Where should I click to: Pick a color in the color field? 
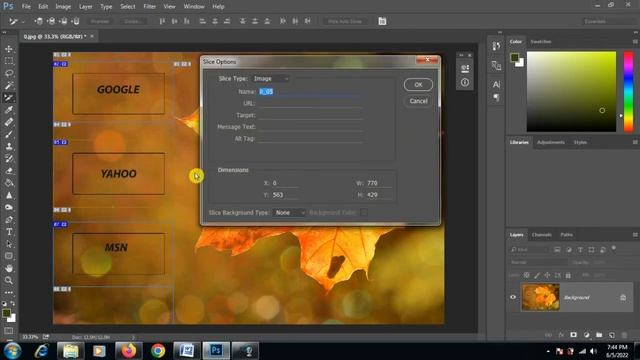click(571, 91)
